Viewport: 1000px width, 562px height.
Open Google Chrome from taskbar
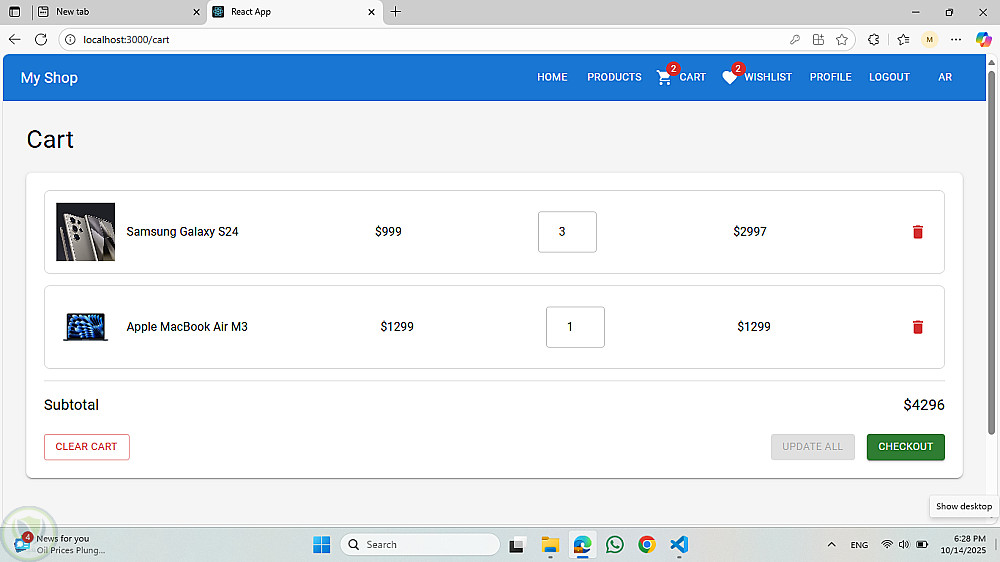point(647,545)
